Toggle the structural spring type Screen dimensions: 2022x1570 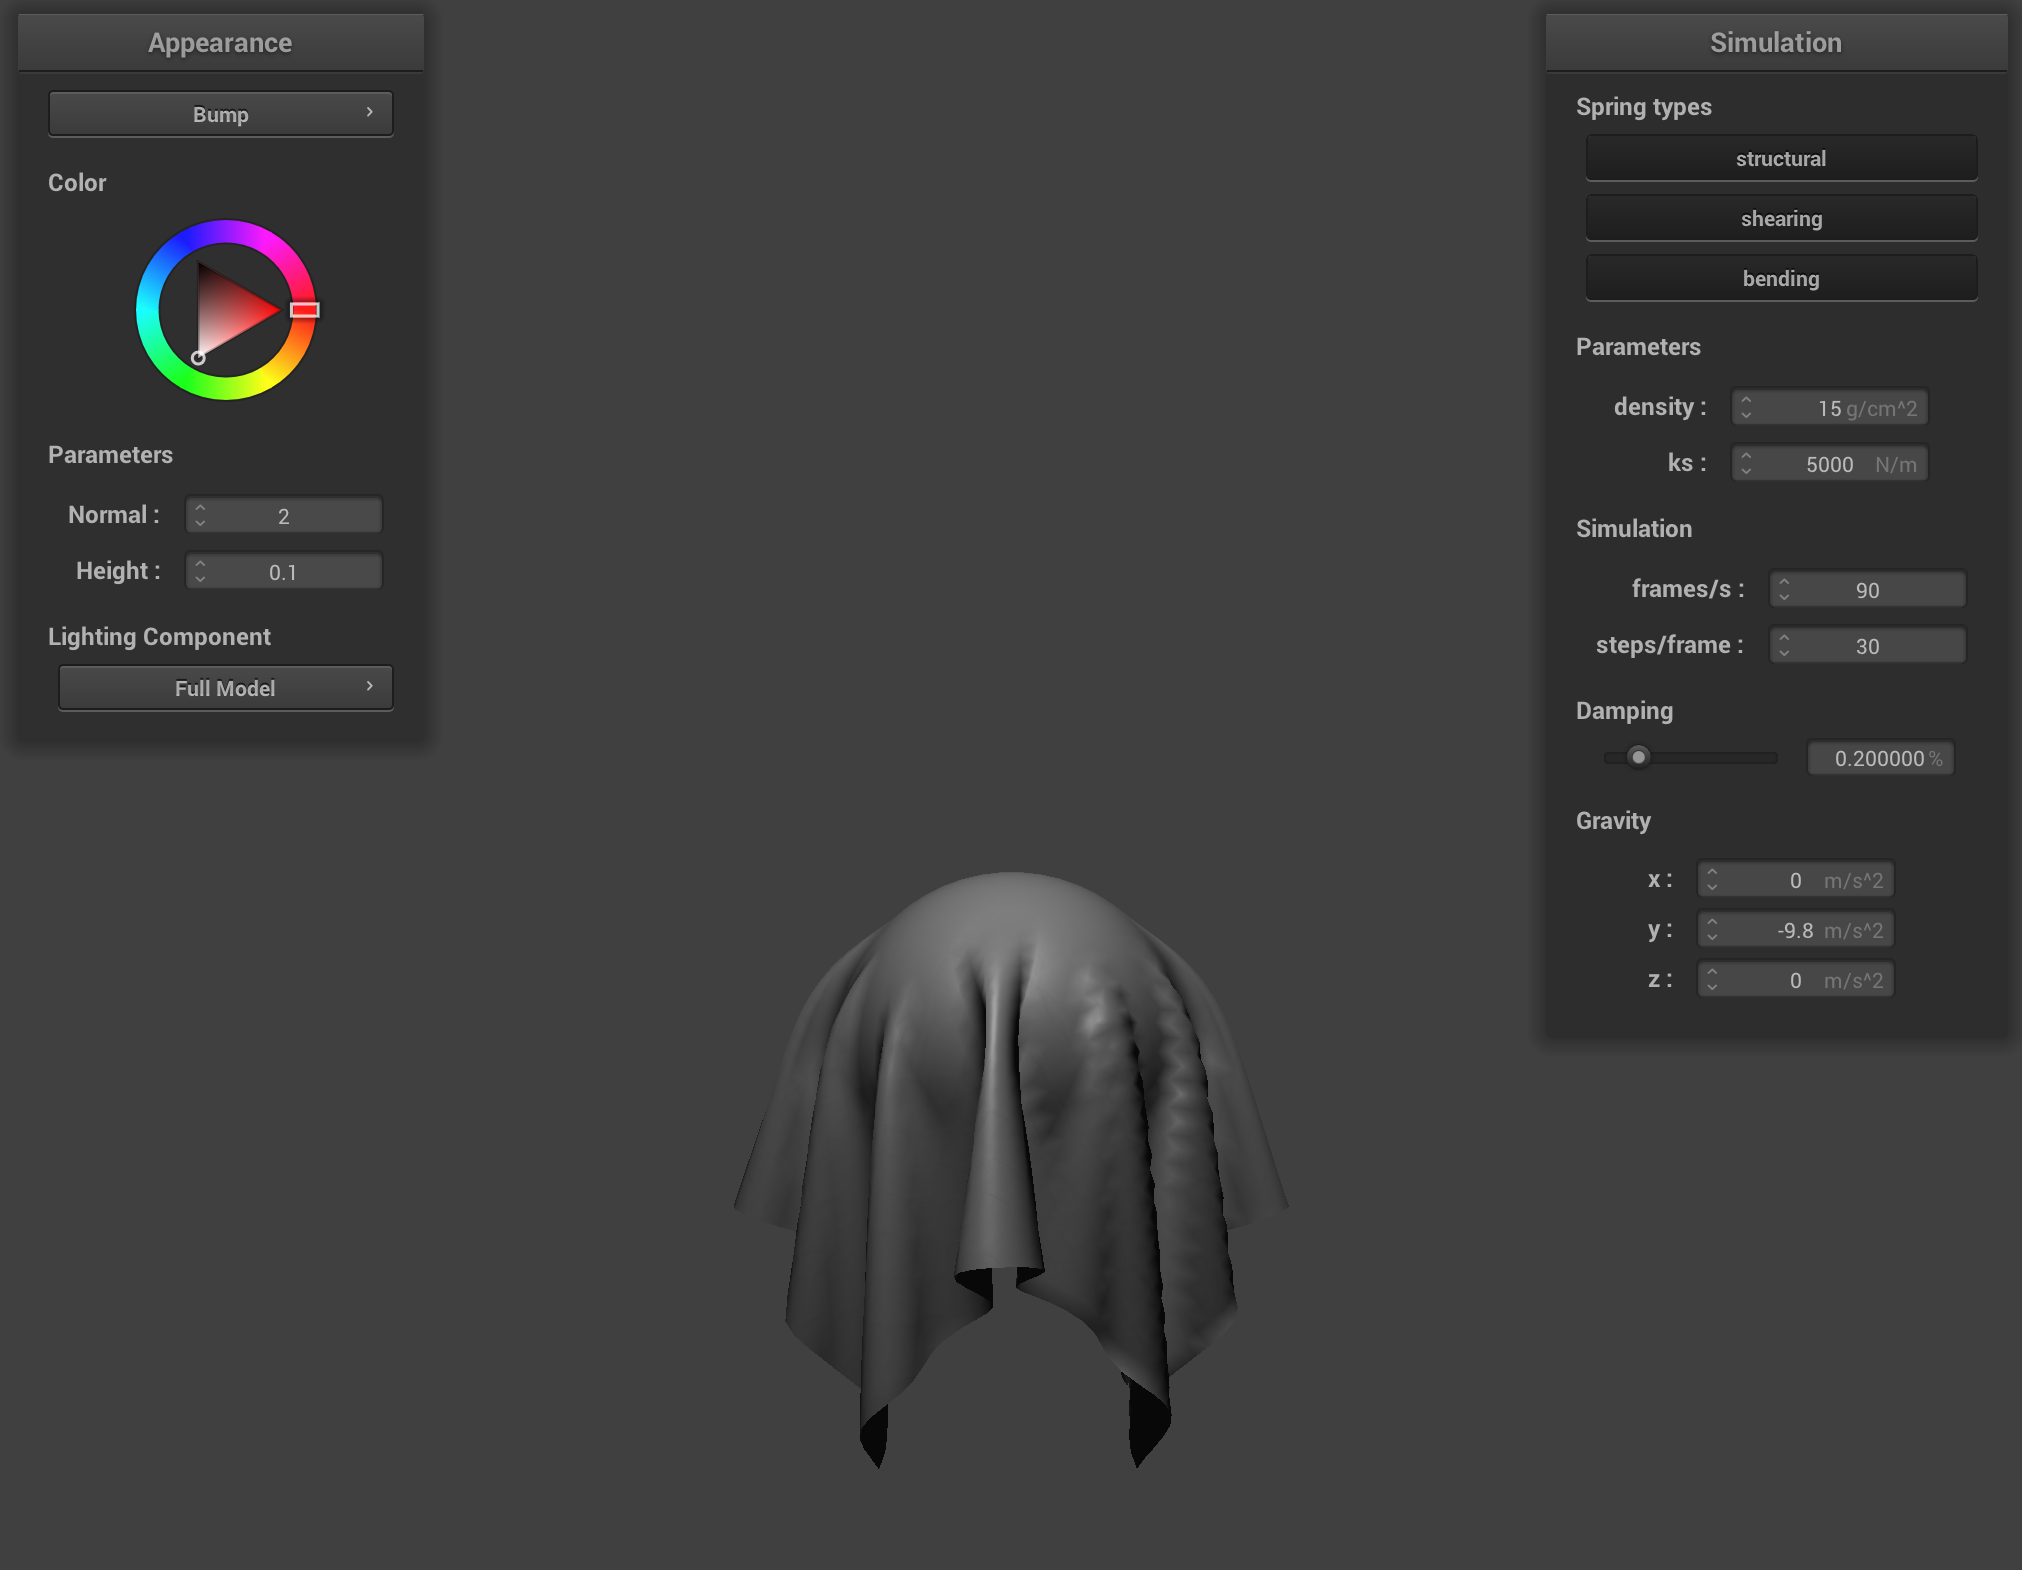1781,158
